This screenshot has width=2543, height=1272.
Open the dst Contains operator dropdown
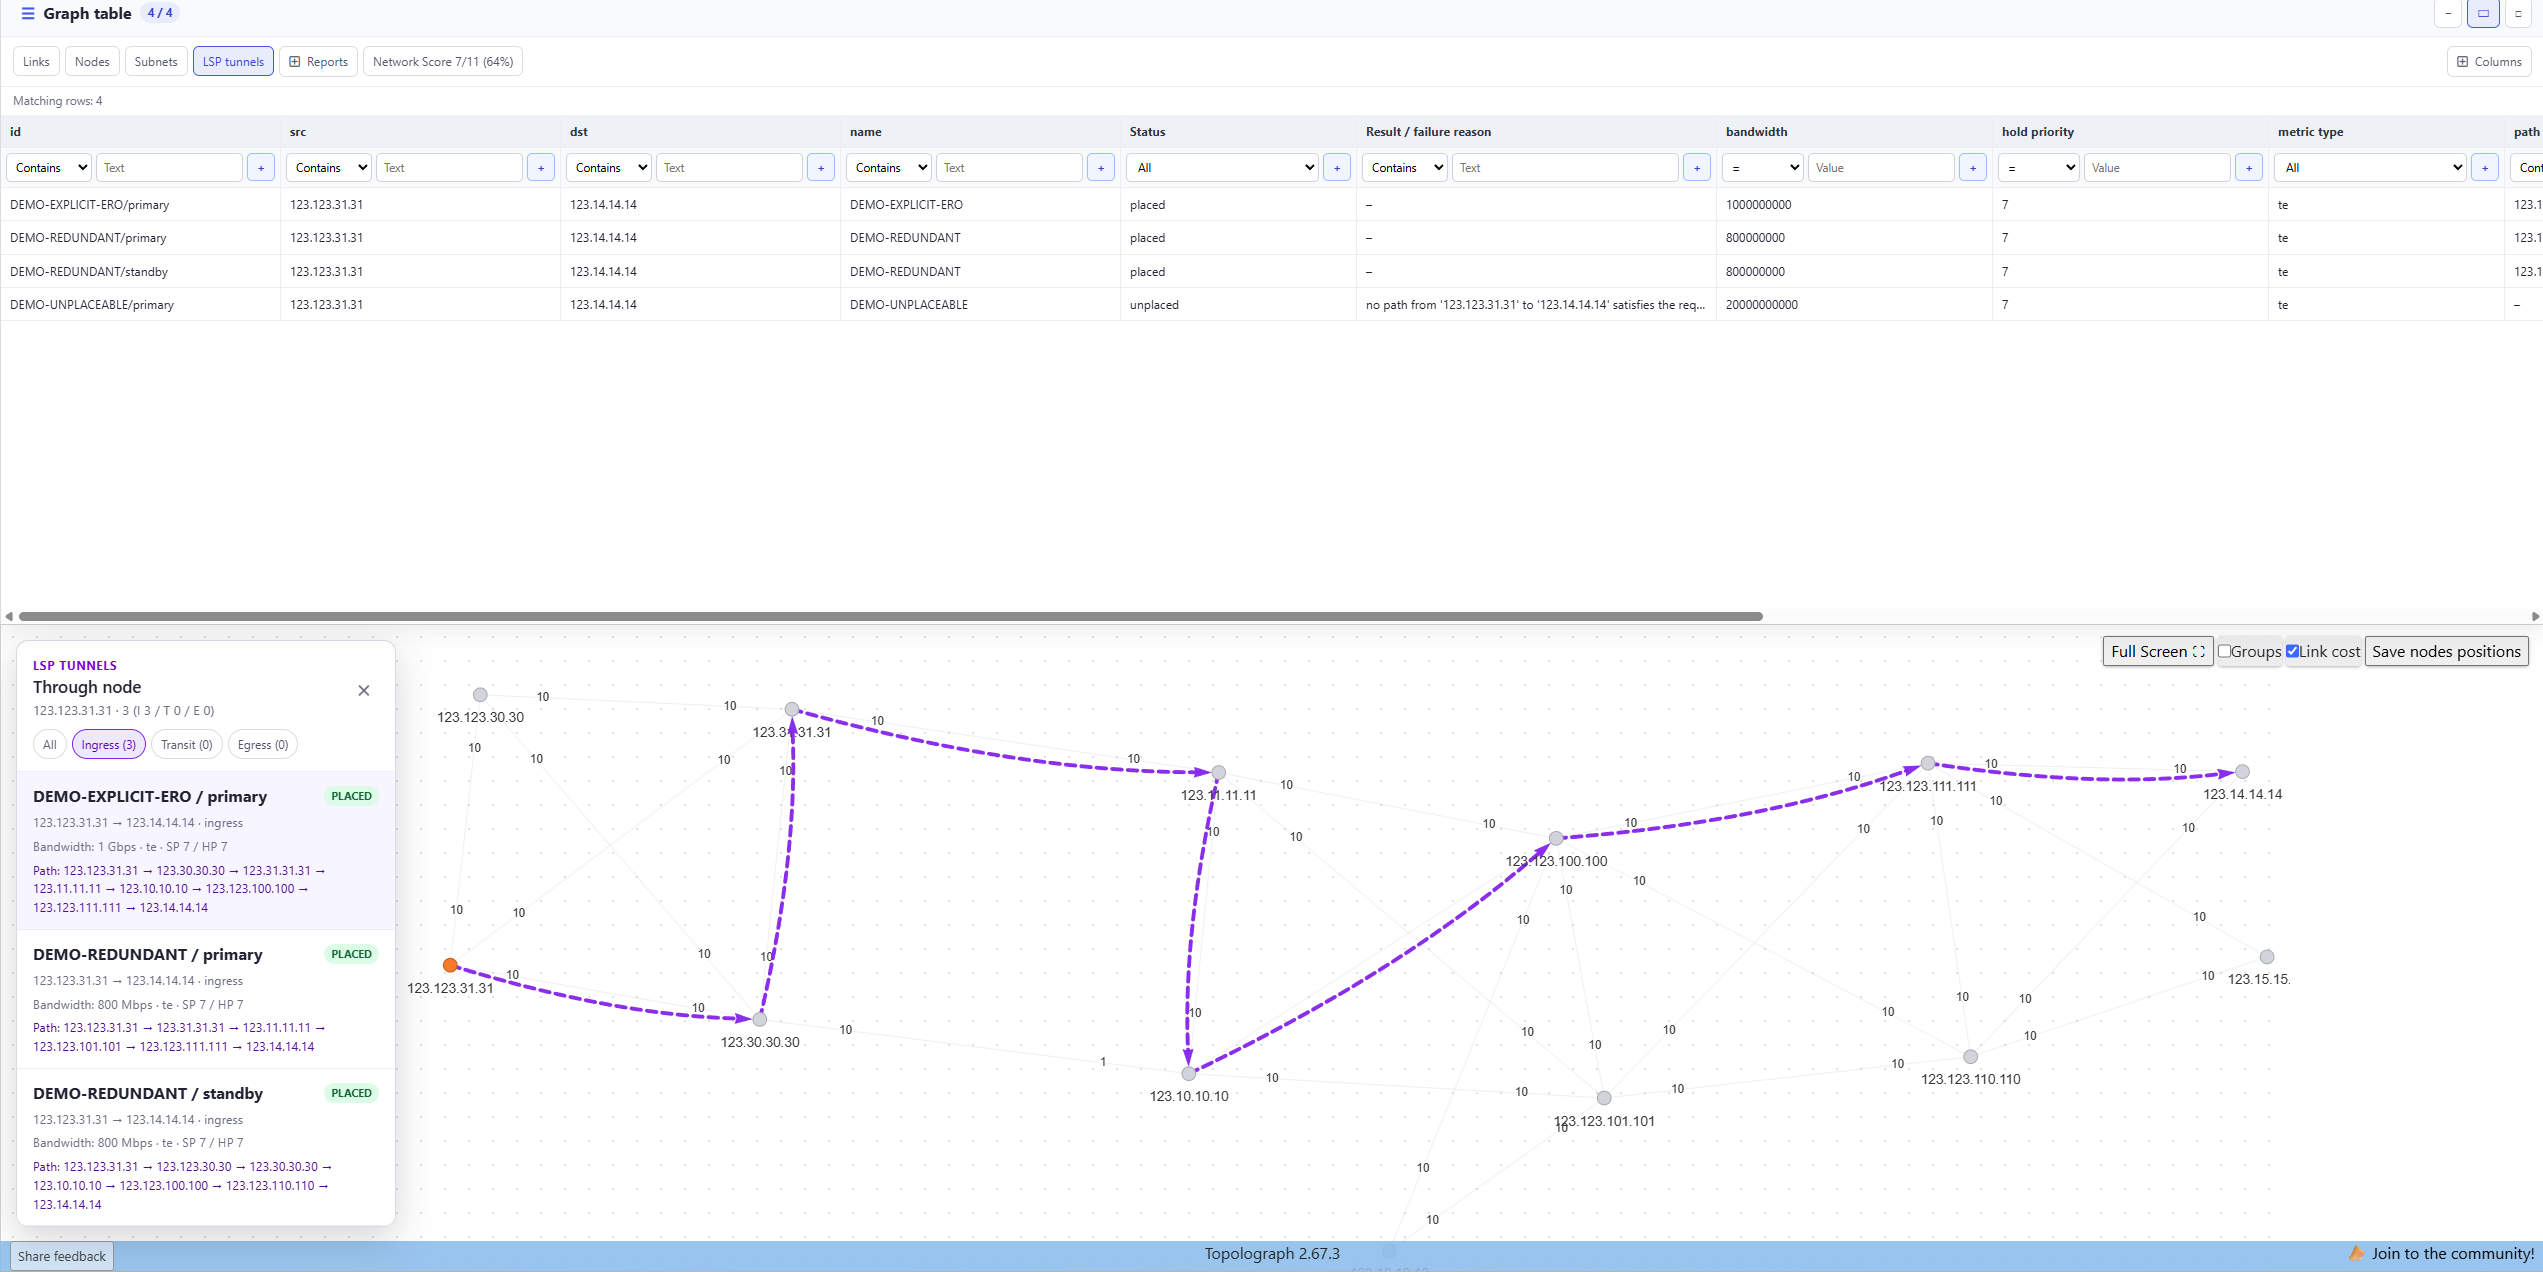(x=609, y=168)
